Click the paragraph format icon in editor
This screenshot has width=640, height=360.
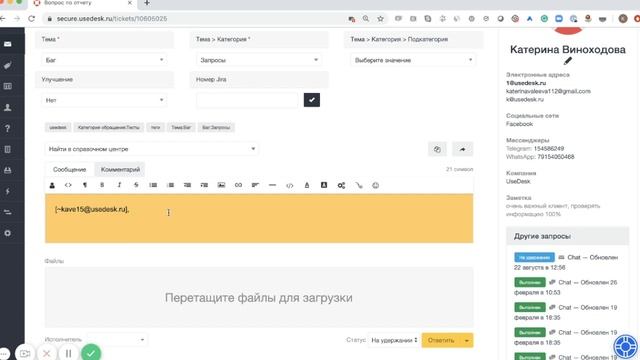point(85,185)
